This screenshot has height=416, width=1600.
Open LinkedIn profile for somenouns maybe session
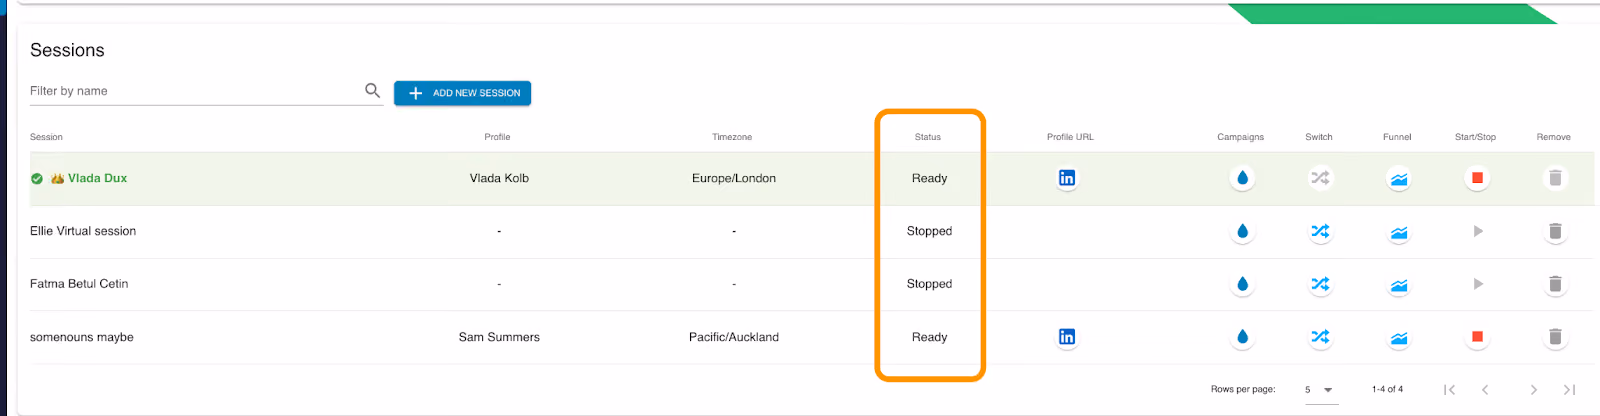[1067, 337]
